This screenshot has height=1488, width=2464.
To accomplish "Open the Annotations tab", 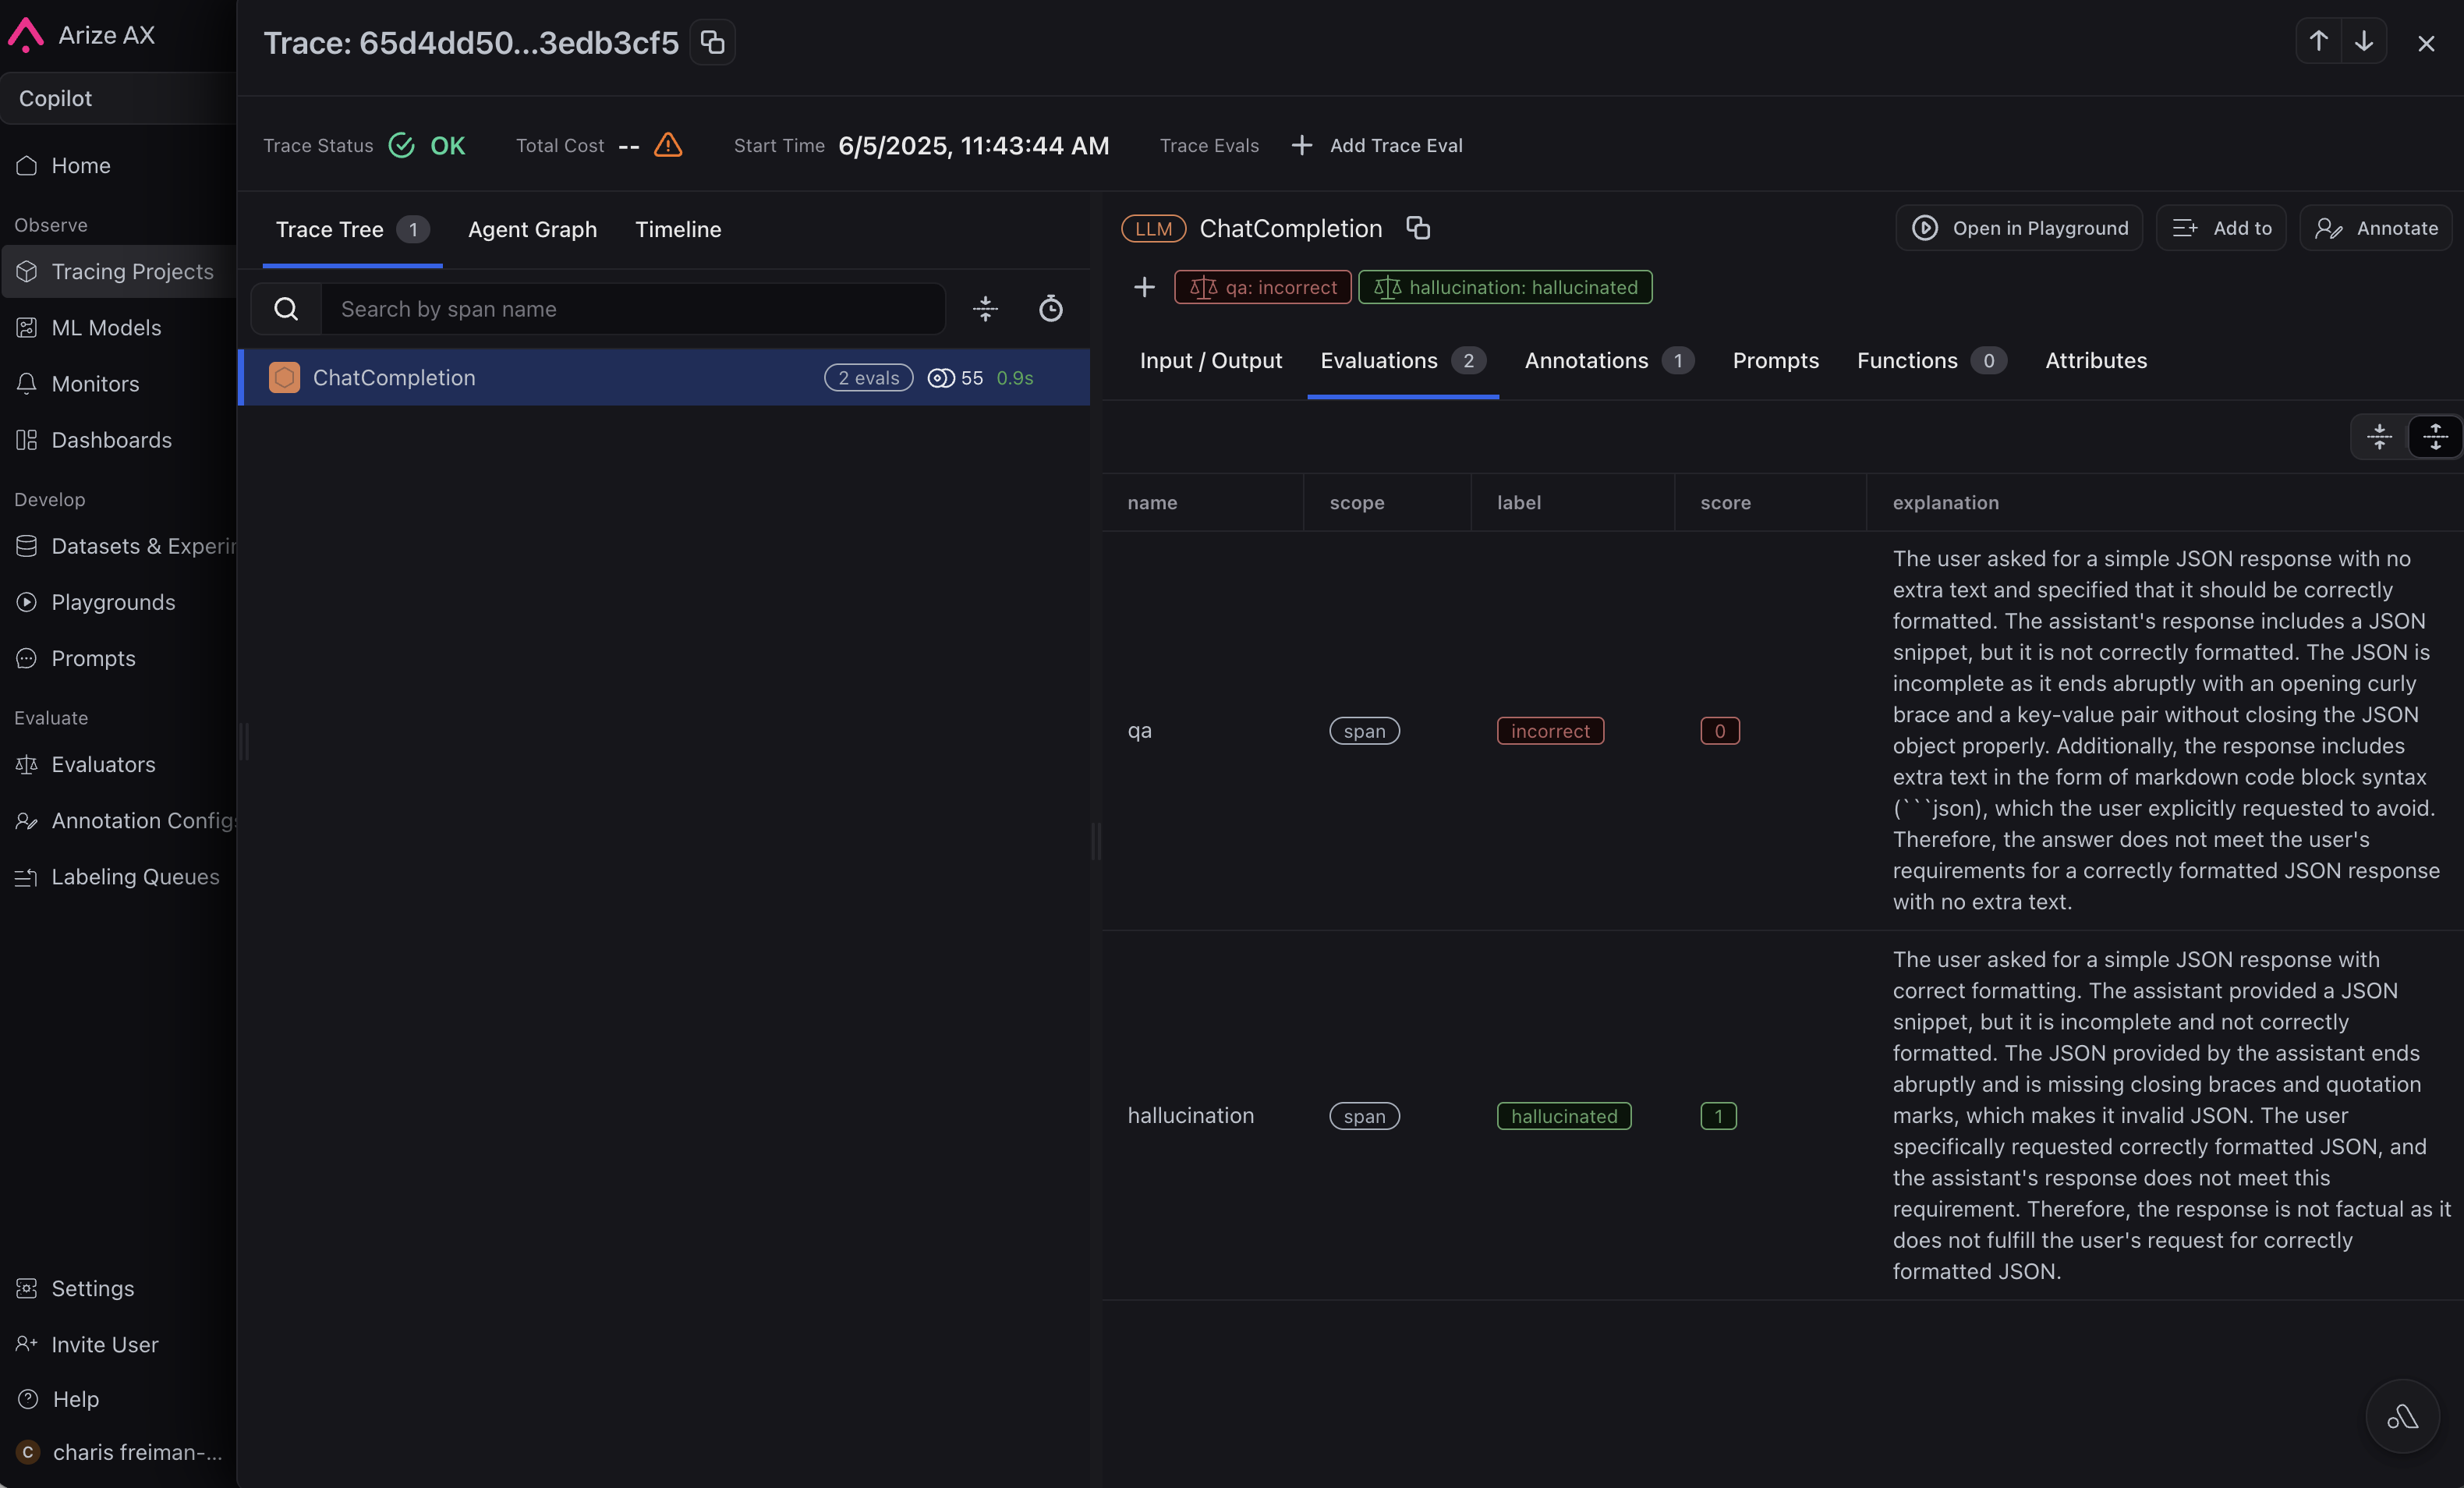I will tap(1608, 361).
